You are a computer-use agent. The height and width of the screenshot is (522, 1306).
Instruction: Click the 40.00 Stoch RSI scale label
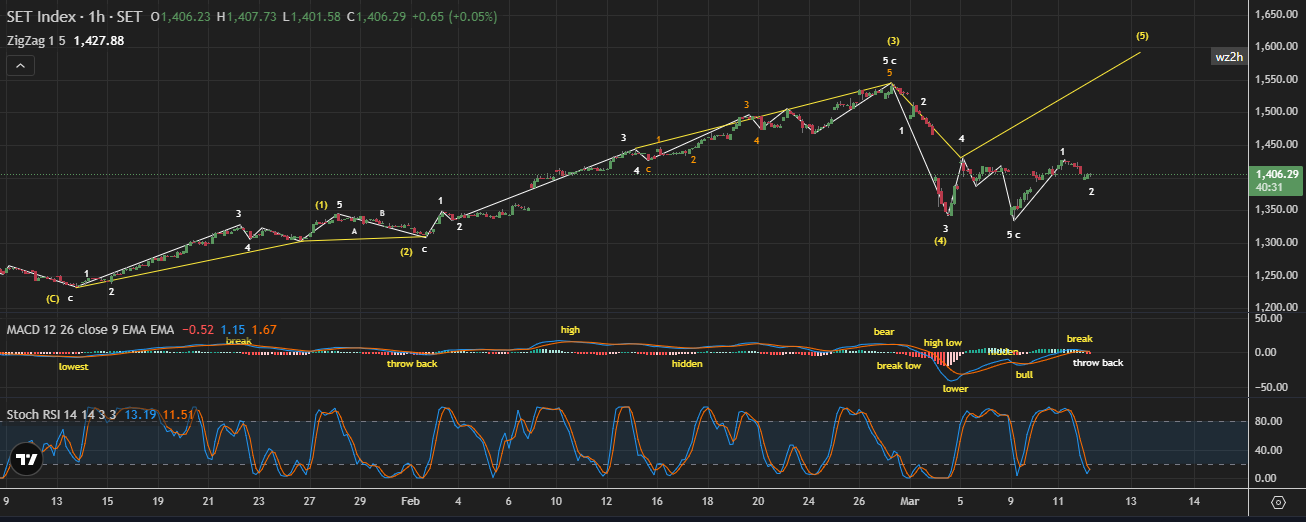[x=1267, y=451]
